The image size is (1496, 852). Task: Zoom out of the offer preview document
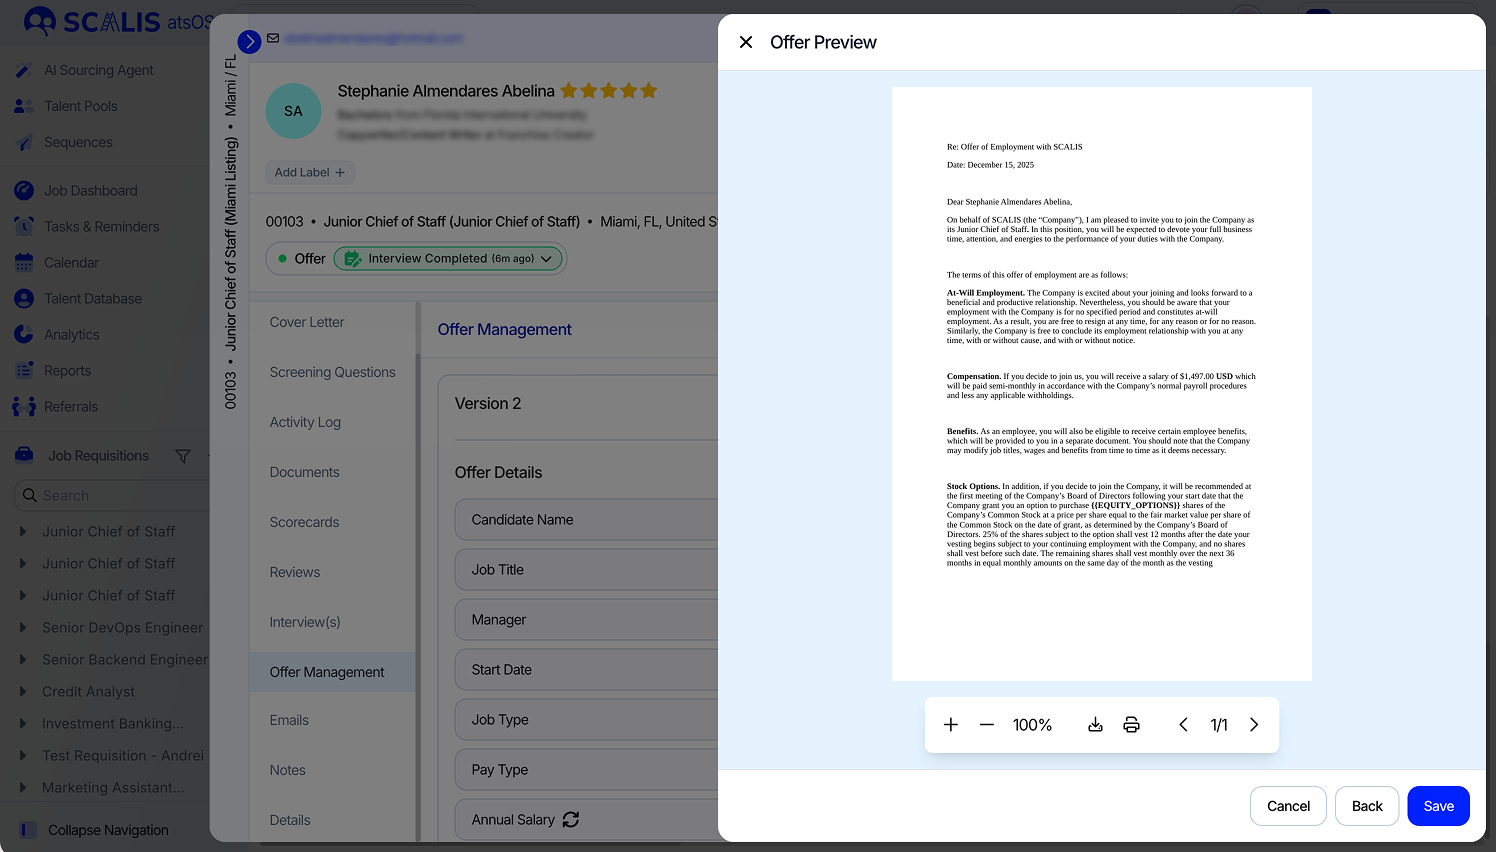click(987, 725)
